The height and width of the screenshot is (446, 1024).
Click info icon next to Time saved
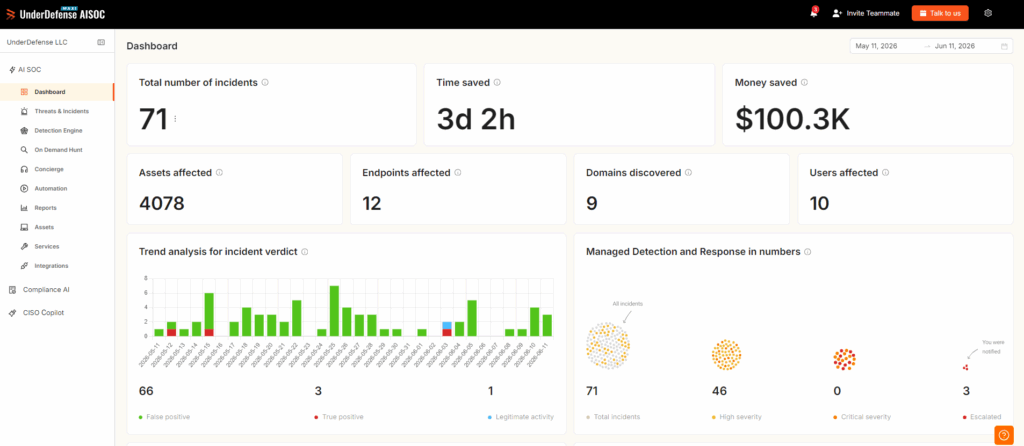pyautogui.click(x=497, y=82)
